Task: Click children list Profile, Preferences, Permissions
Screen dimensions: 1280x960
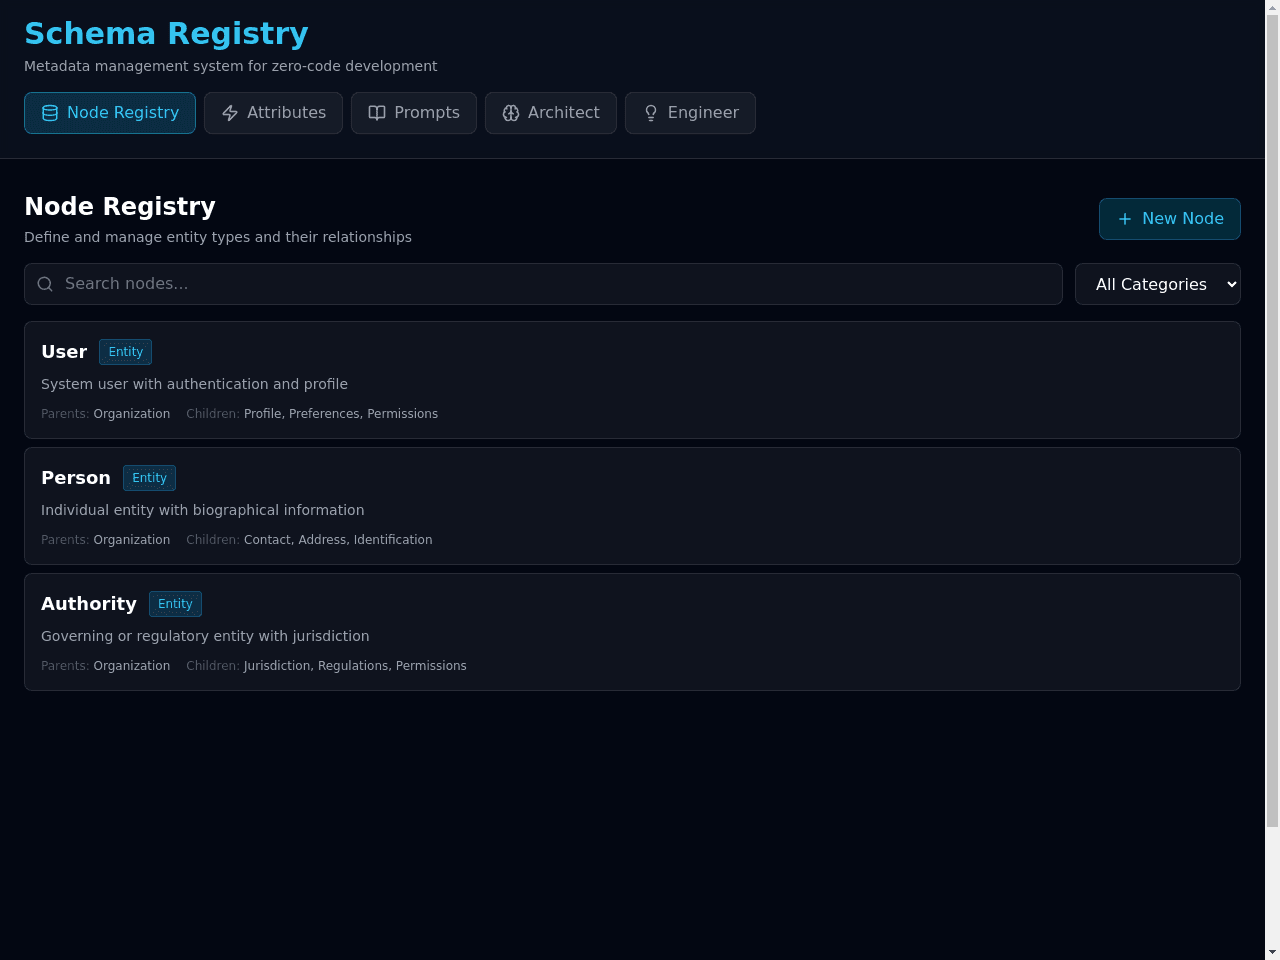Action: click(341, 414)
